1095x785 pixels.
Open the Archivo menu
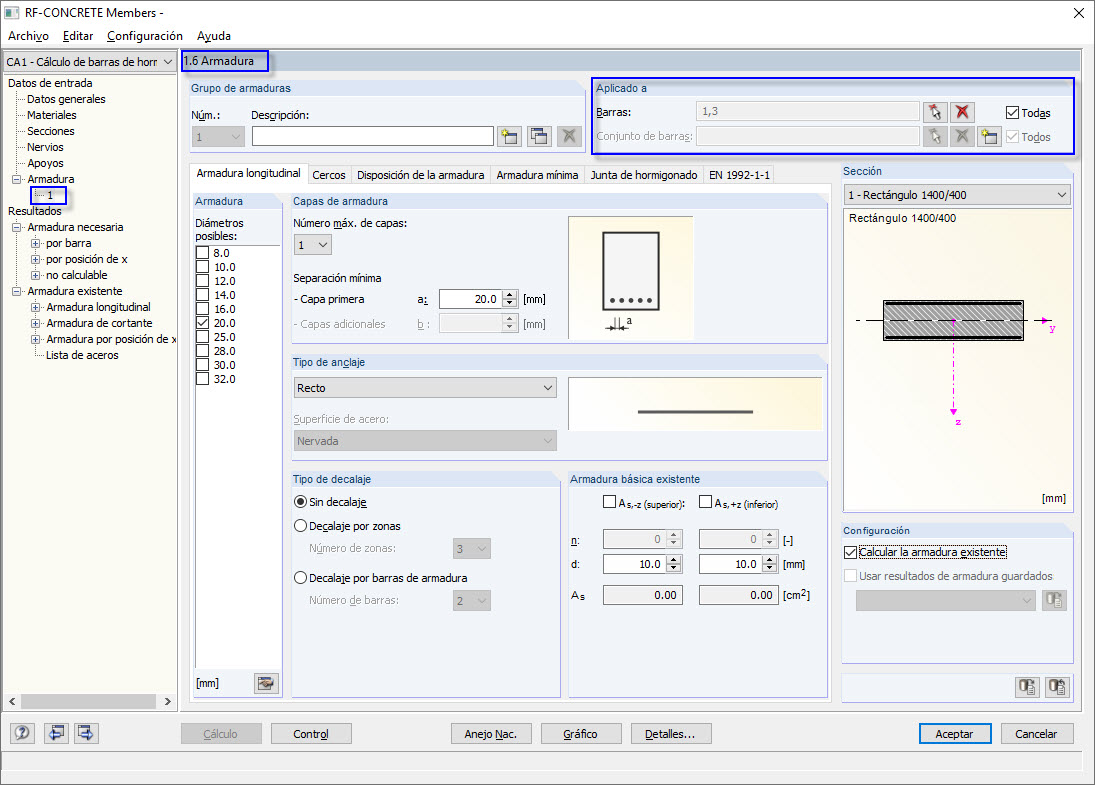coord(28,36)
